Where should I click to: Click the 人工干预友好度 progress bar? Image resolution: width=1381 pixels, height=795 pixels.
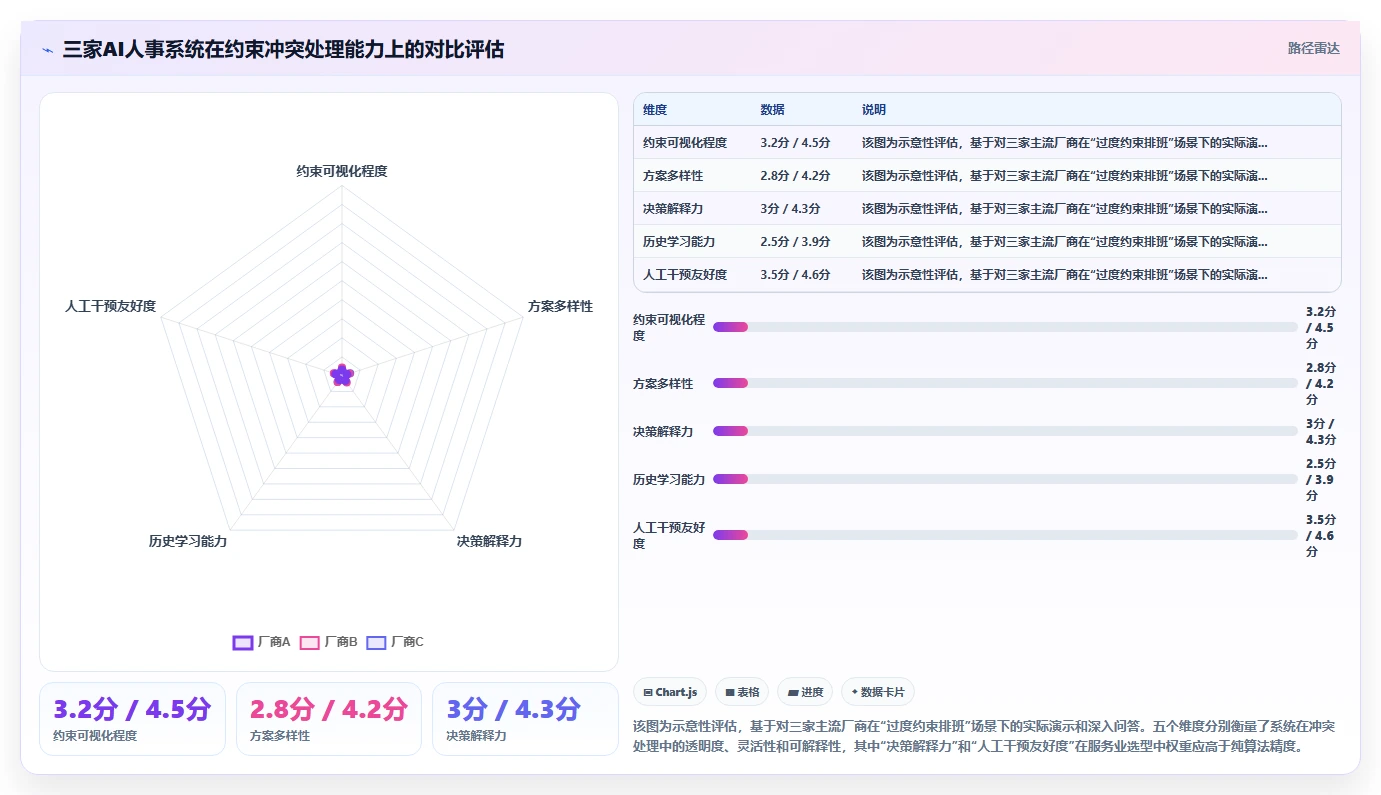pyautogui.click(x=1005, y=535)
